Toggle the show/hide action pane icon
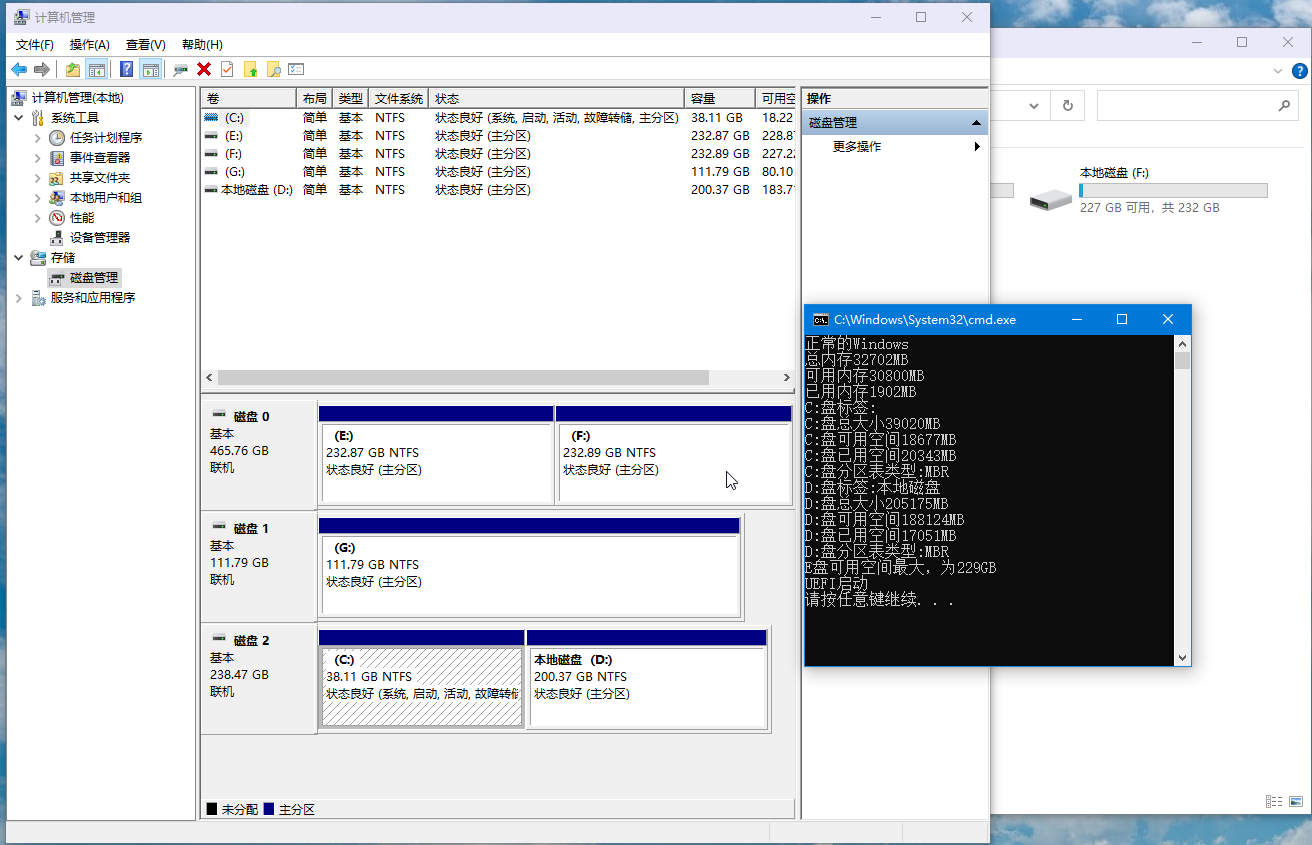 (x=151, y=69)
